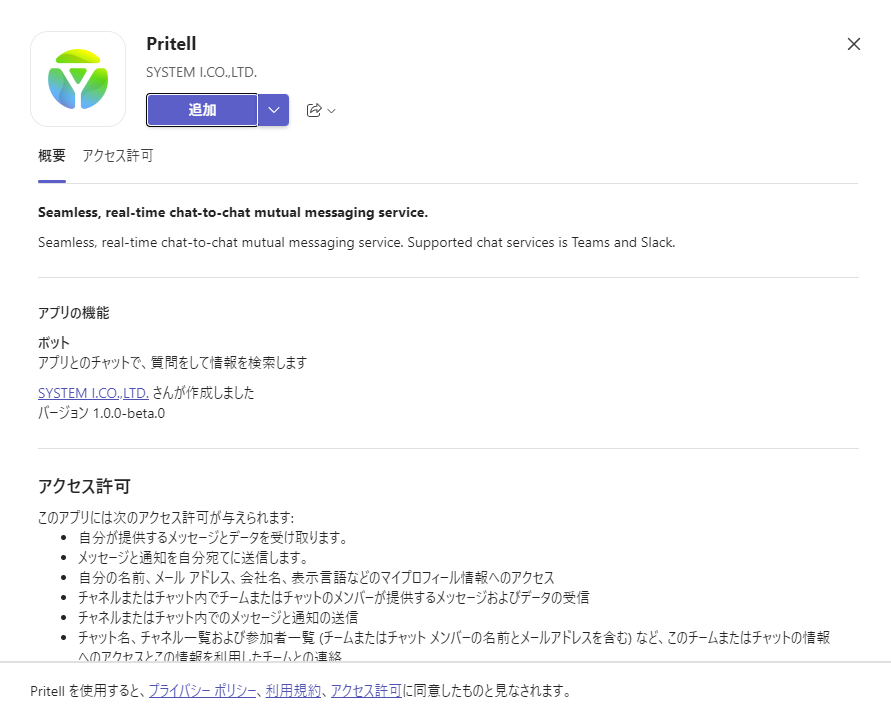
Task: Expand the share options chevron
Action: [332, 111]
